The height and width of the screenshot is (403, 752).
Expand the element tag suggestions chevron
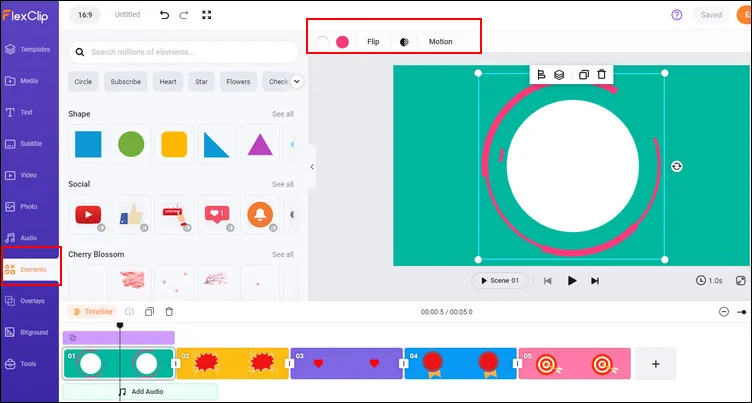pyautogui.click(x=296, y=82)
